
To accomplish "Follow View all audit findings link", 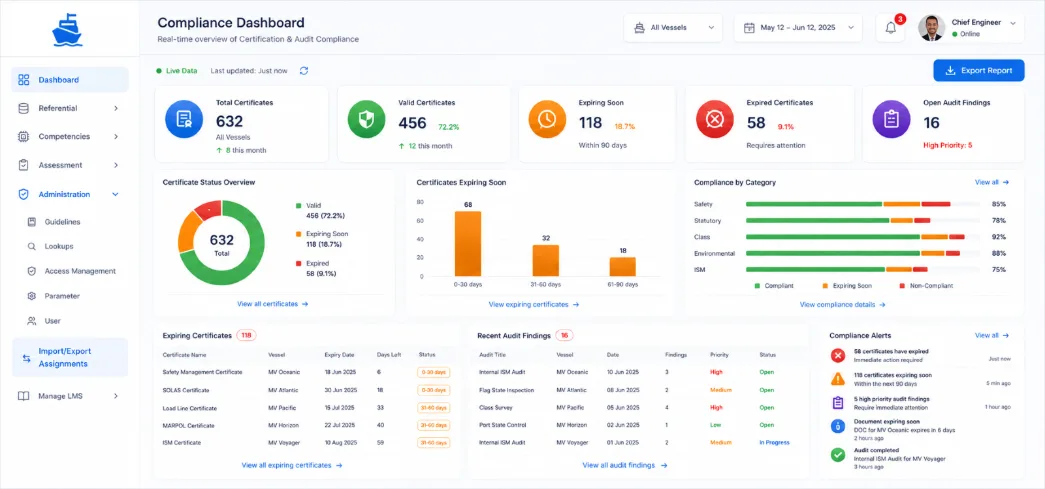I will coord(625,466).
